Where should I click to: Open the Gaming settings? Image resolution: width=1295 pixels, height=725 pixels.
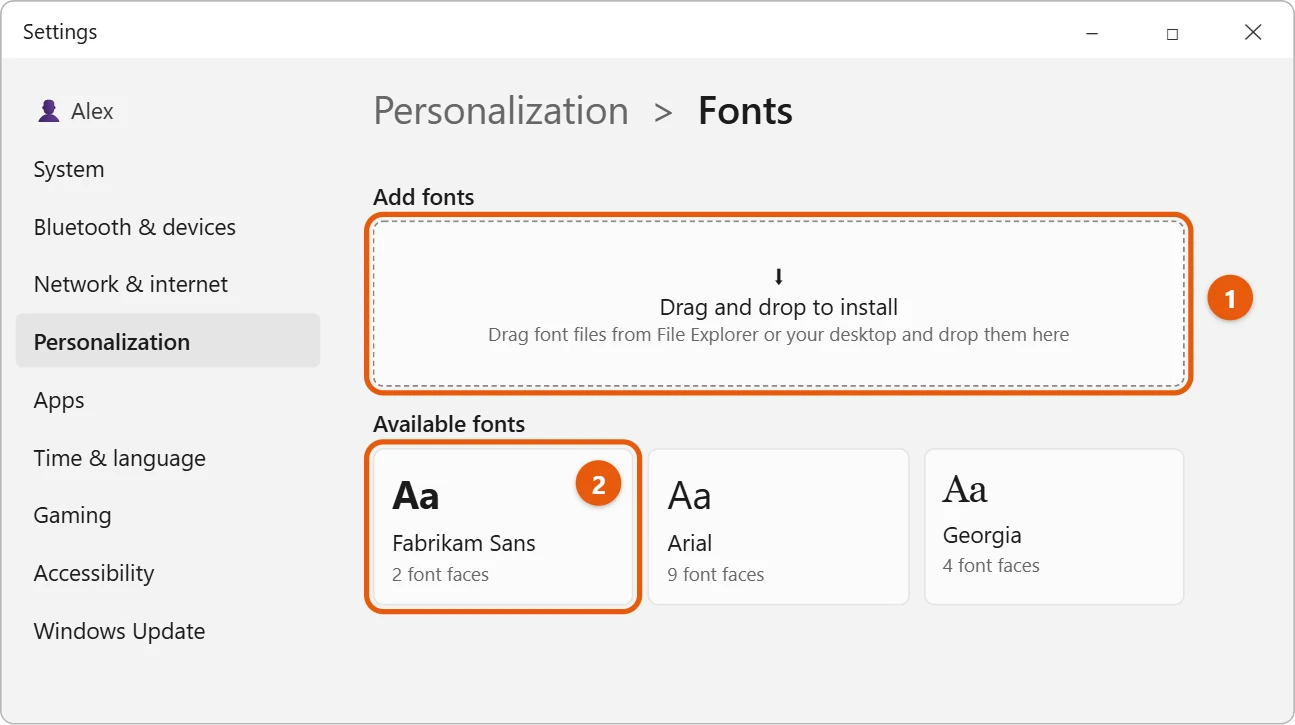(x=72, y=515)
